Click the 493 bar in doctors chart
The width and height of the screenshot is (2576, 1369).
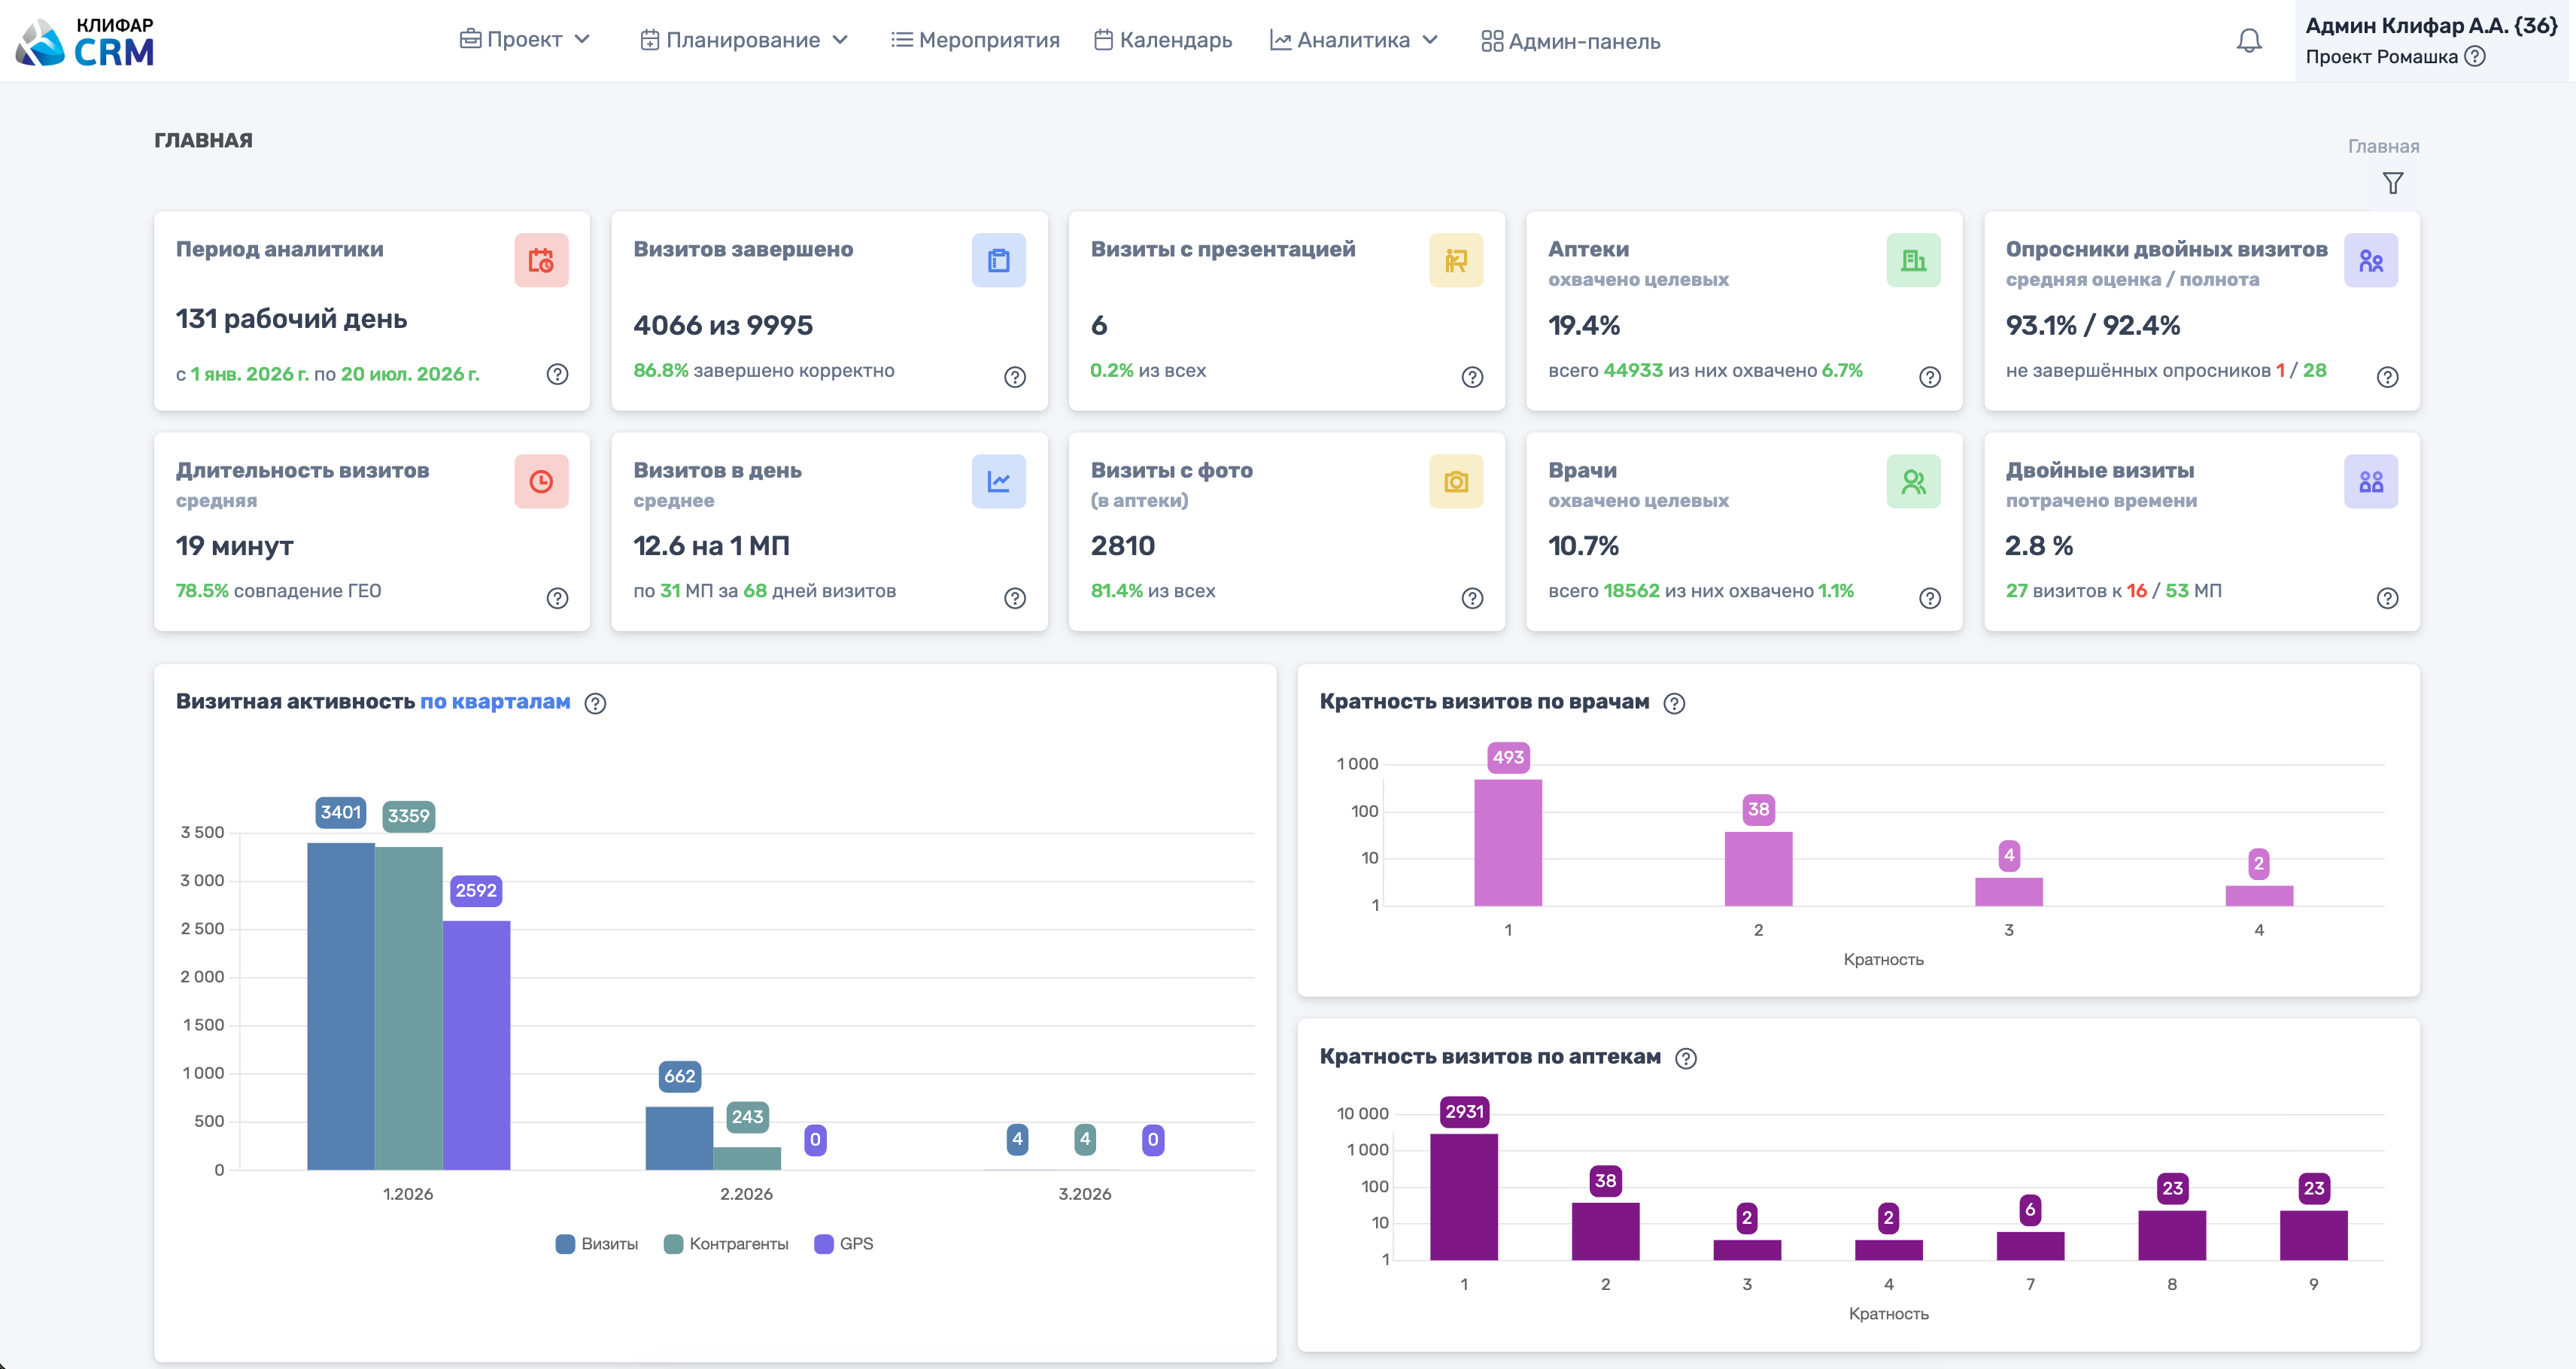point(1508,843)
